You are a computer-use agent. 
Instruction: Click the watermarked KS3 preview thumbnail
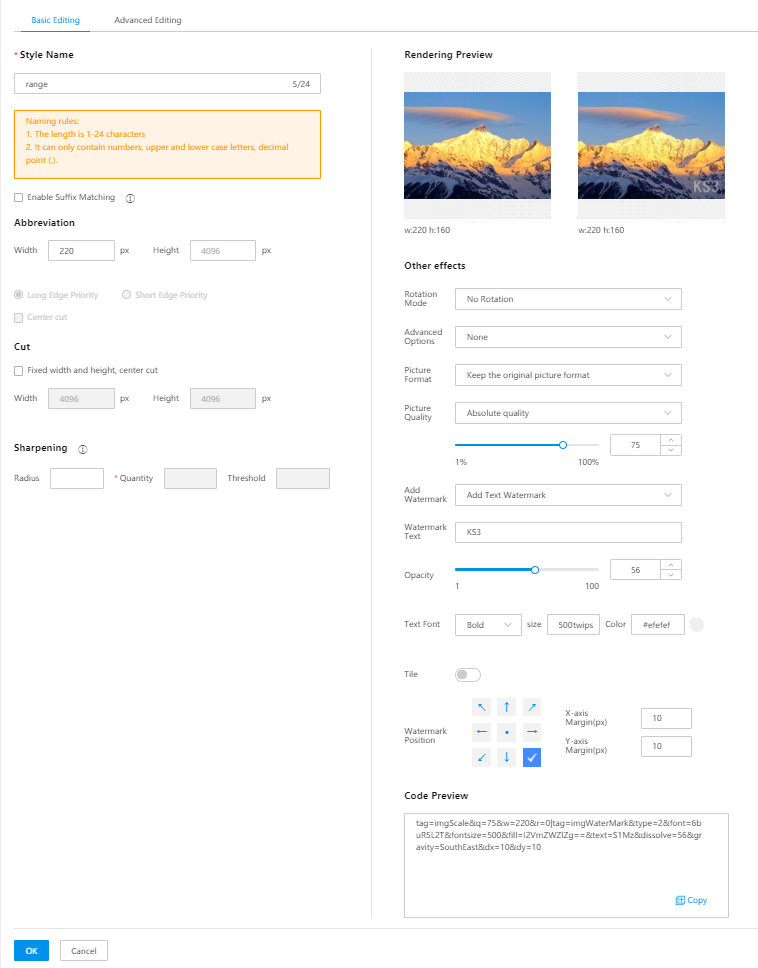click(x=651, y=146)
